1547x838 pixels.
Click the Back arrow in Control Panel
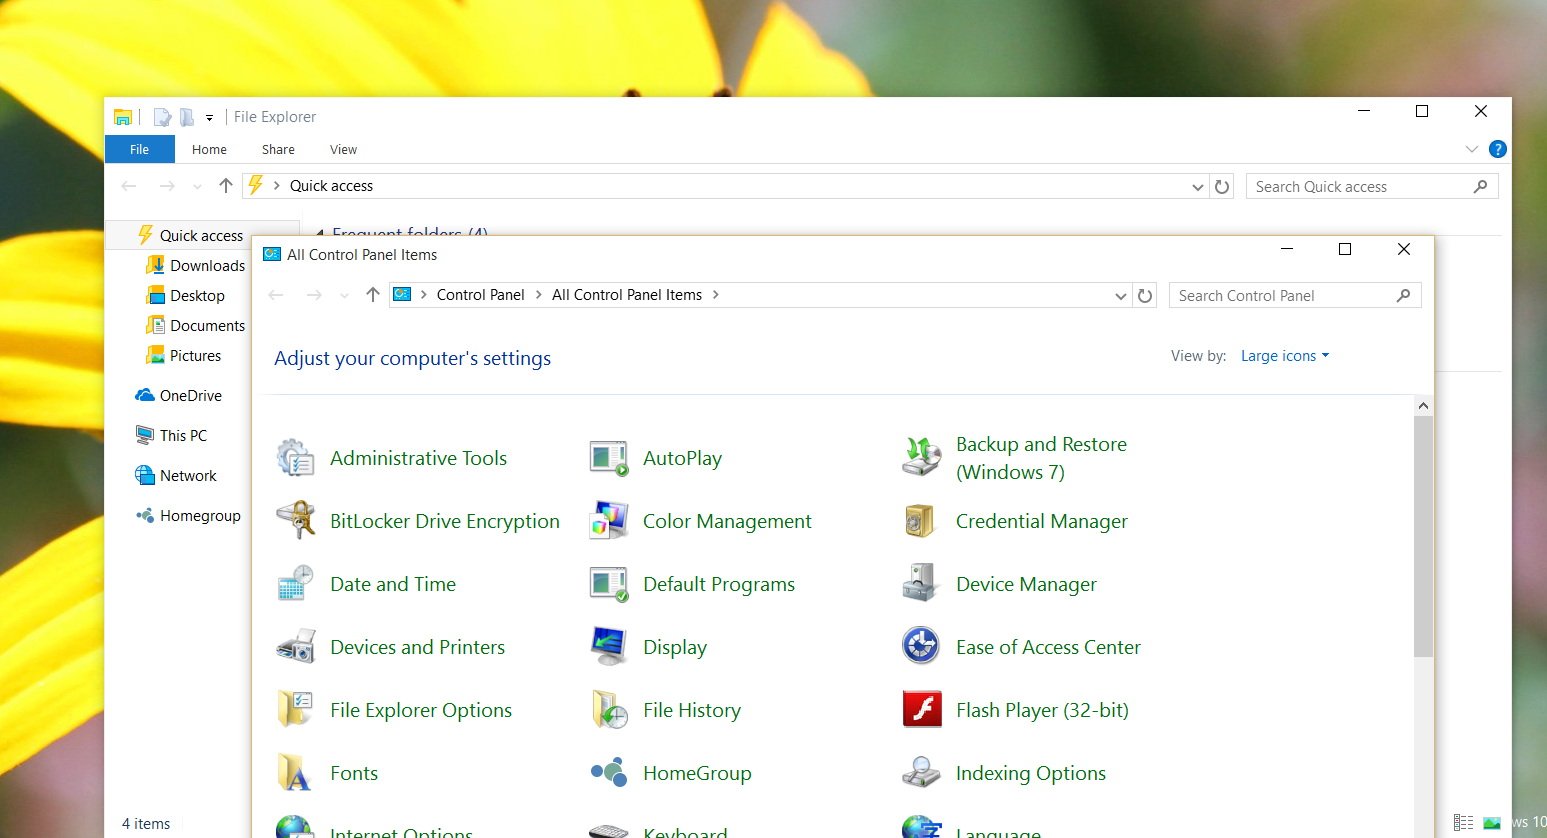pos(276,295)
